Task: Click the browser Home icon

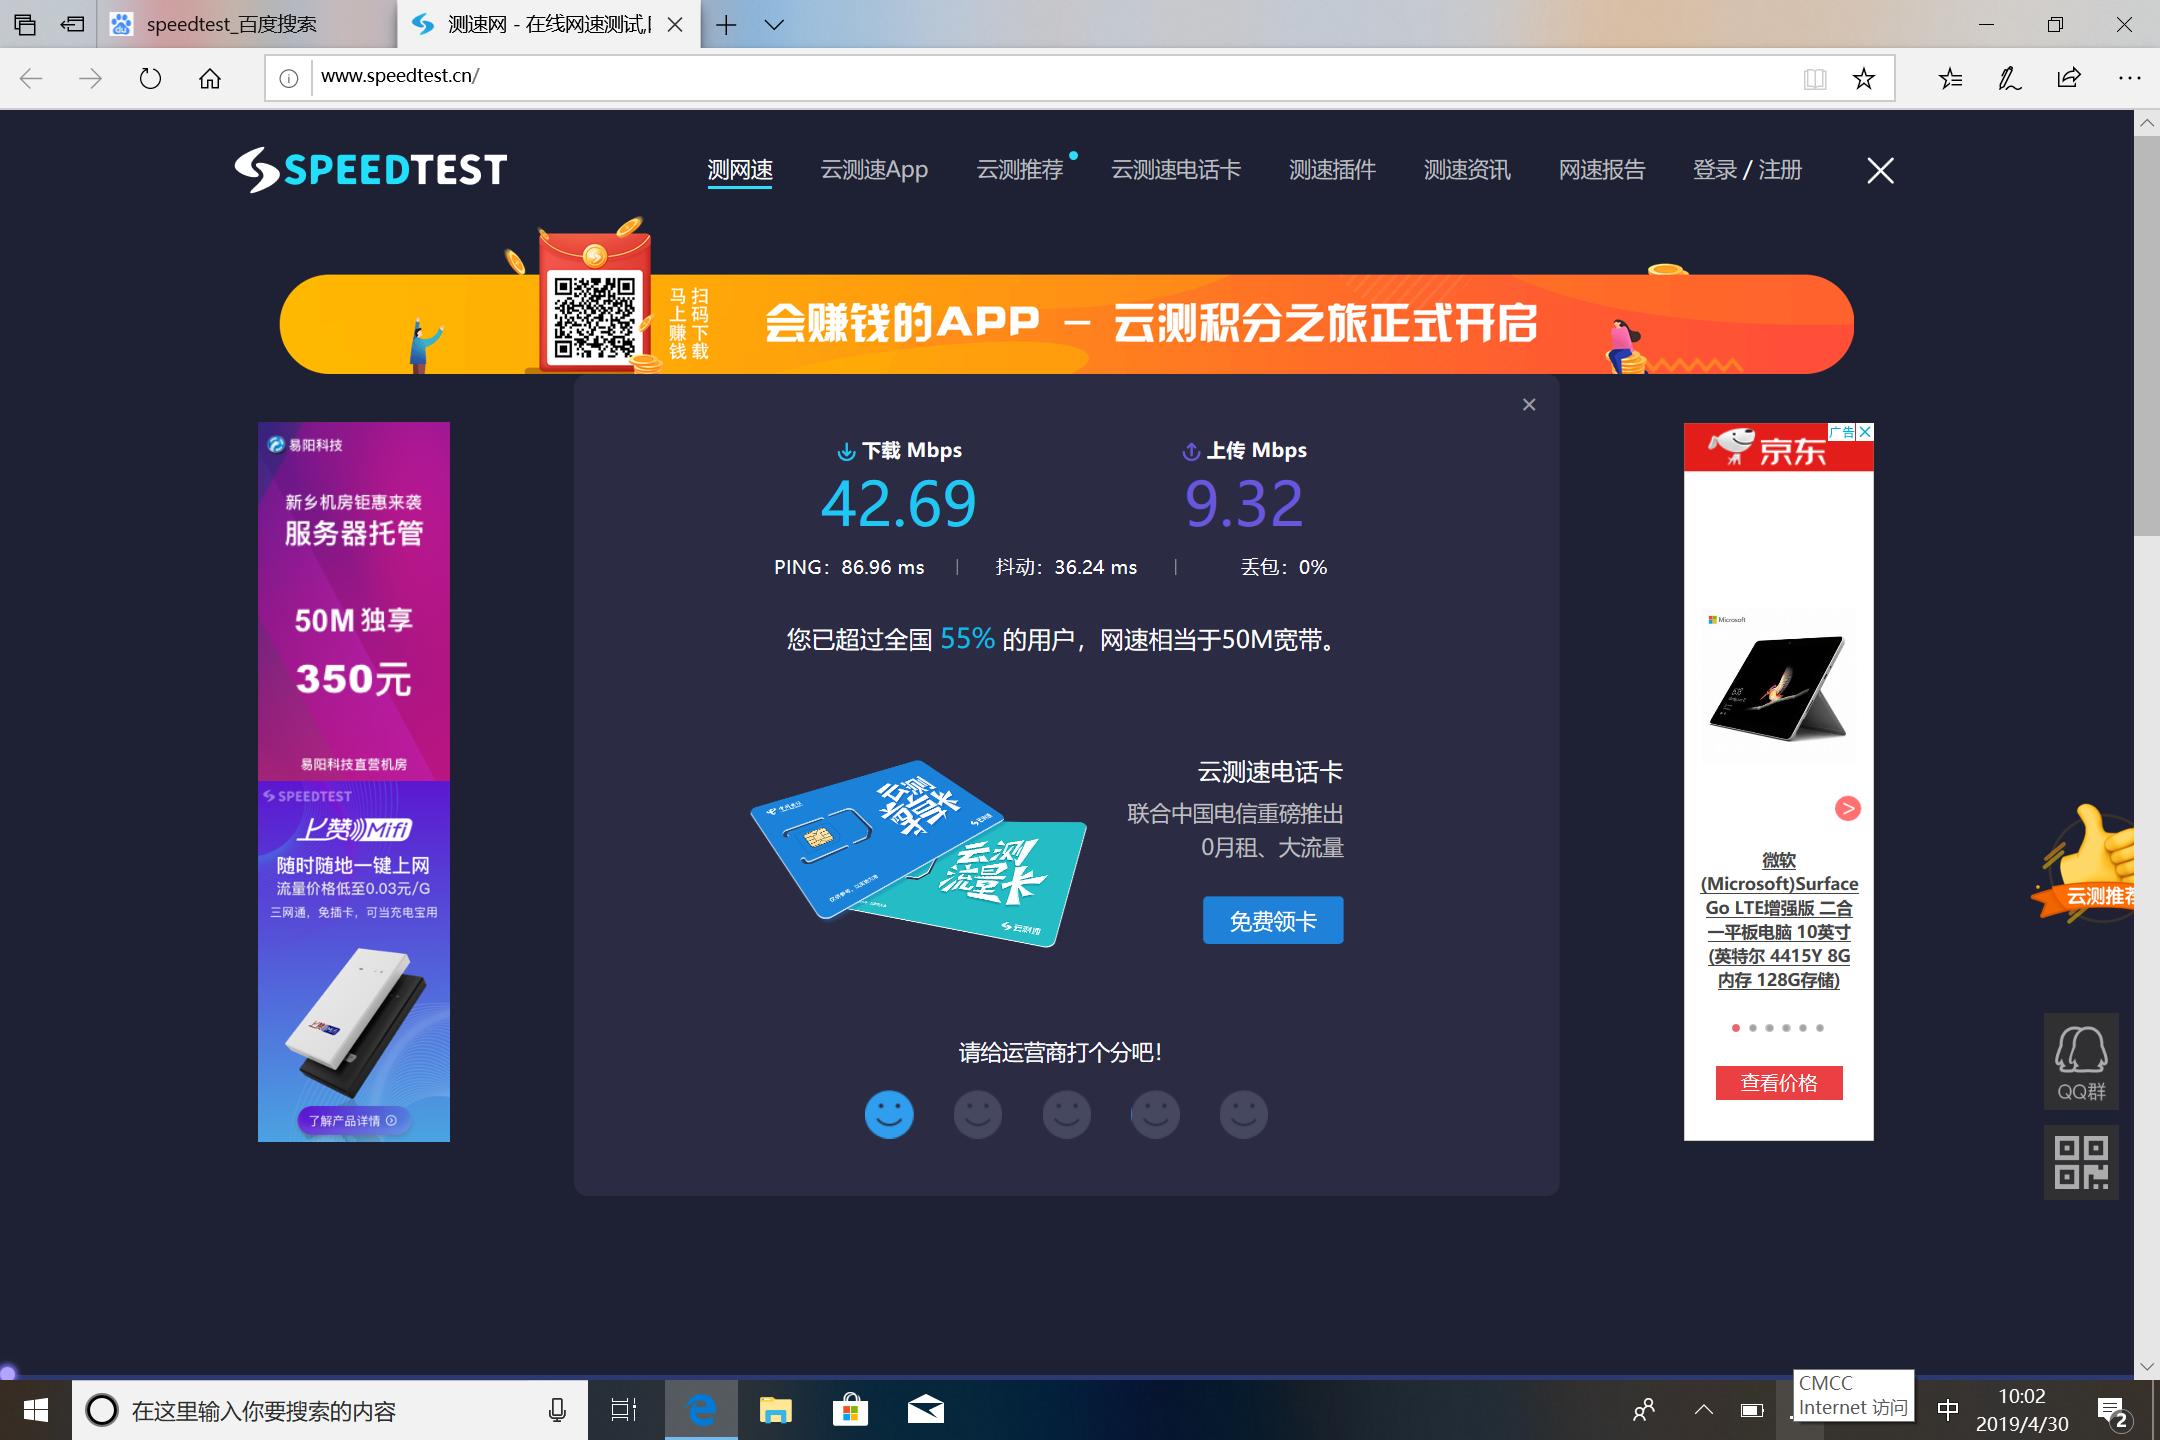Action: 210,77
